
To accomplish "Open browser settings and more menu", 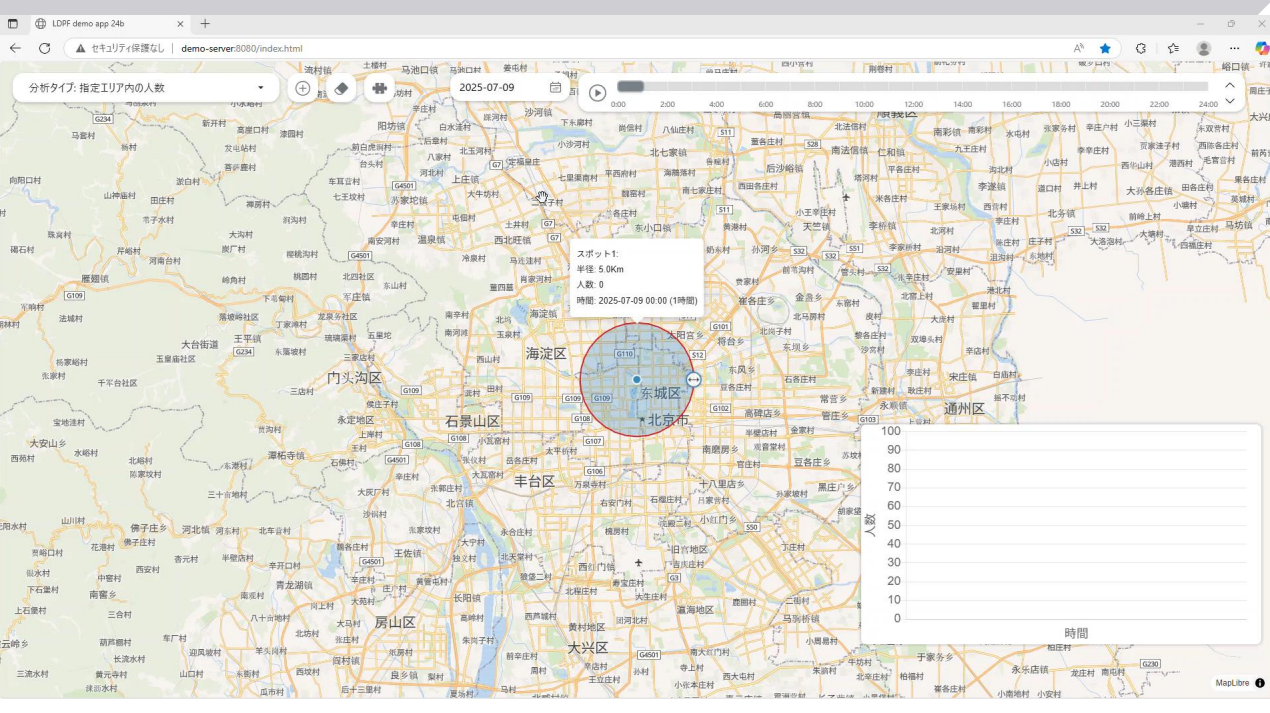I will [x=1235, y=48].
